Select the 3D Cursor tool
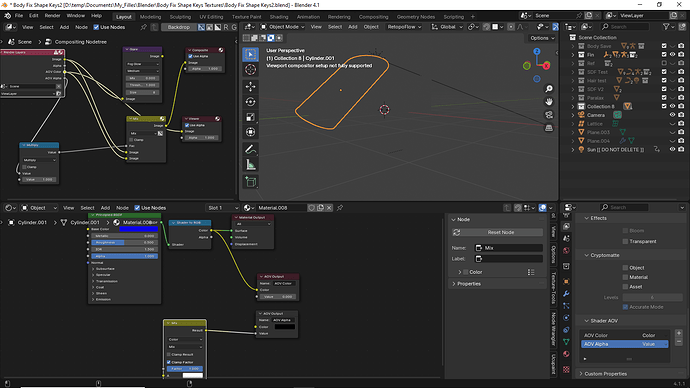The height and width of the screenshot is (388, 690). tap(250, 70)
